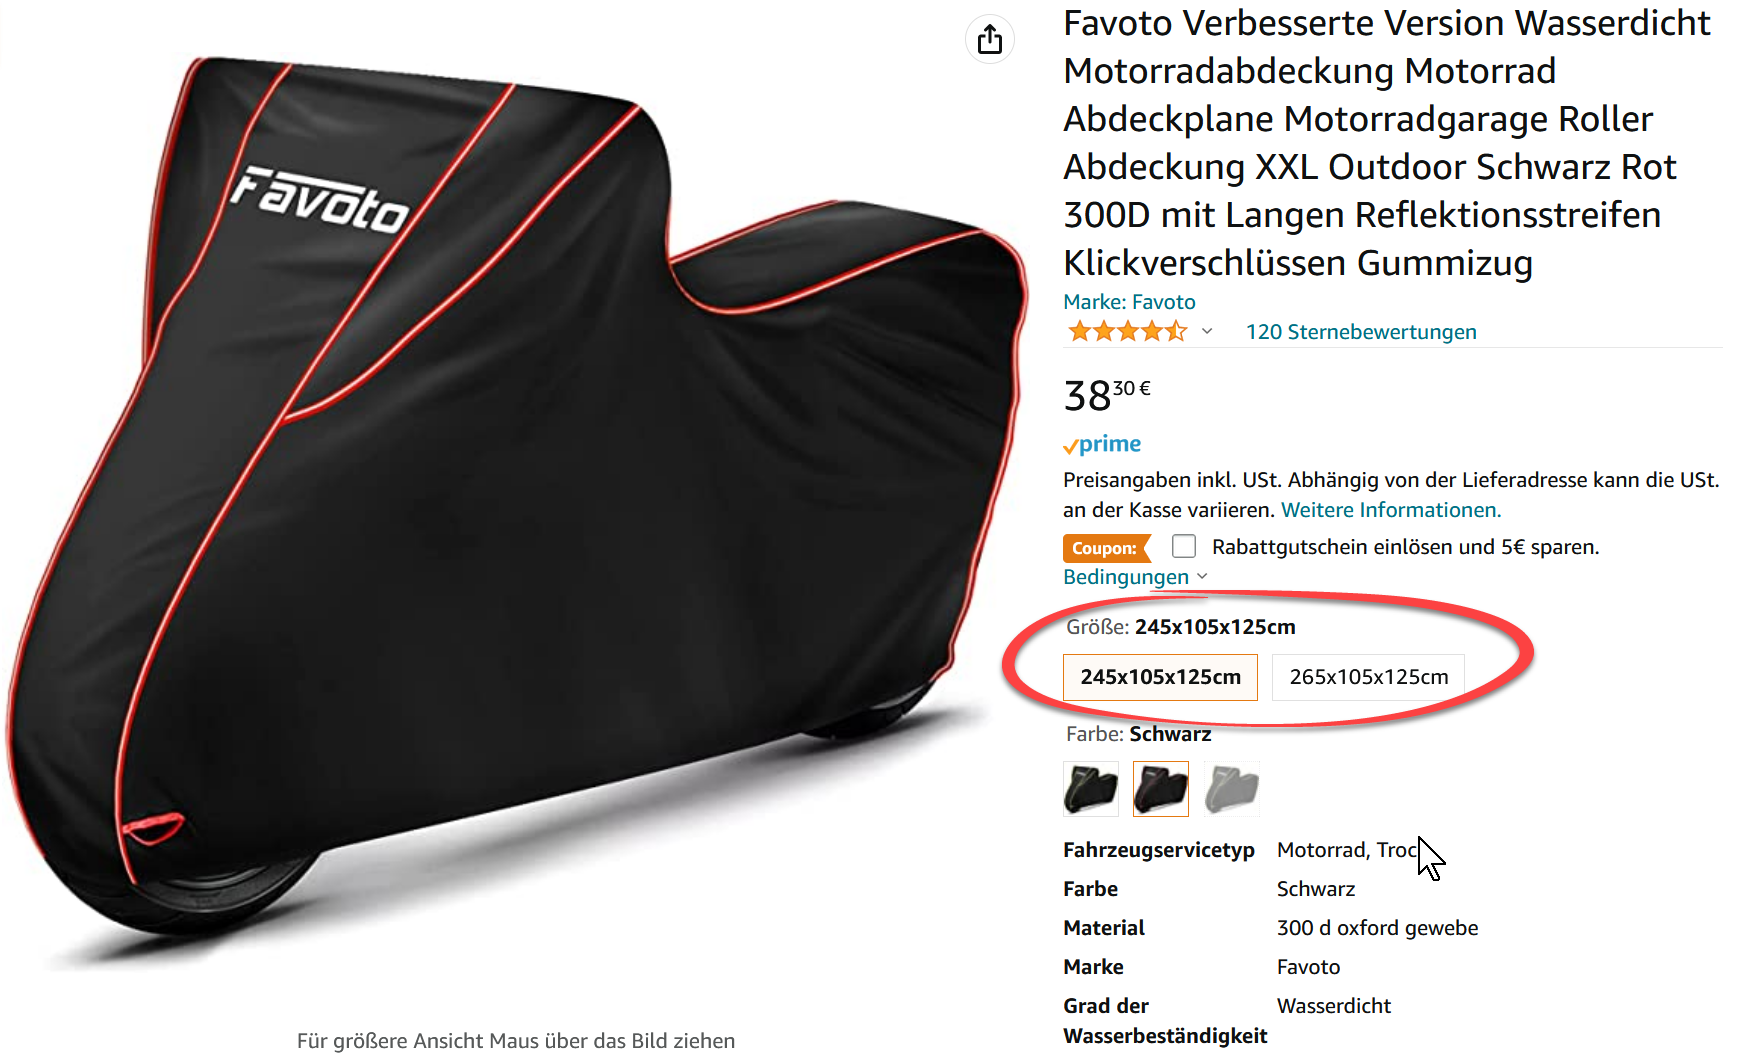The image size is (1755, 1059).
Task: Tick the Rabattgutschein coupon checkbox
Action: tap(1184, 546)
